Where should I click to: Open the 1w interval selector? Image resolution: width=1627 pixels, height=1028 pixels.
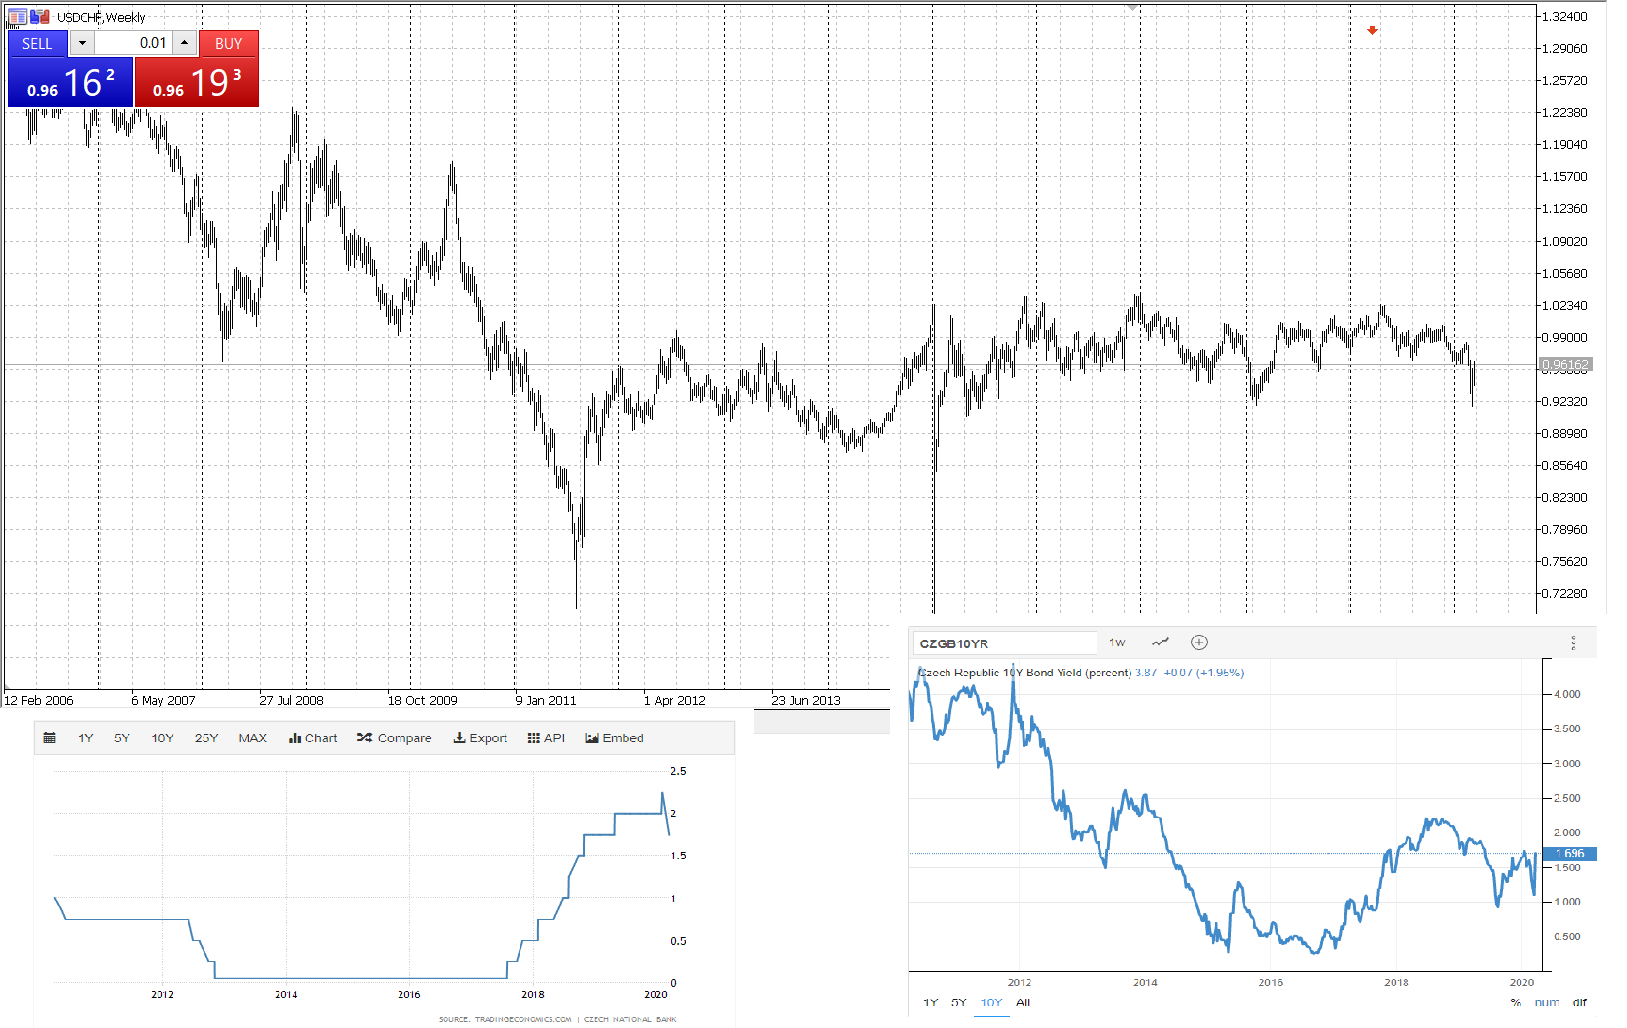click(1117, 643)
